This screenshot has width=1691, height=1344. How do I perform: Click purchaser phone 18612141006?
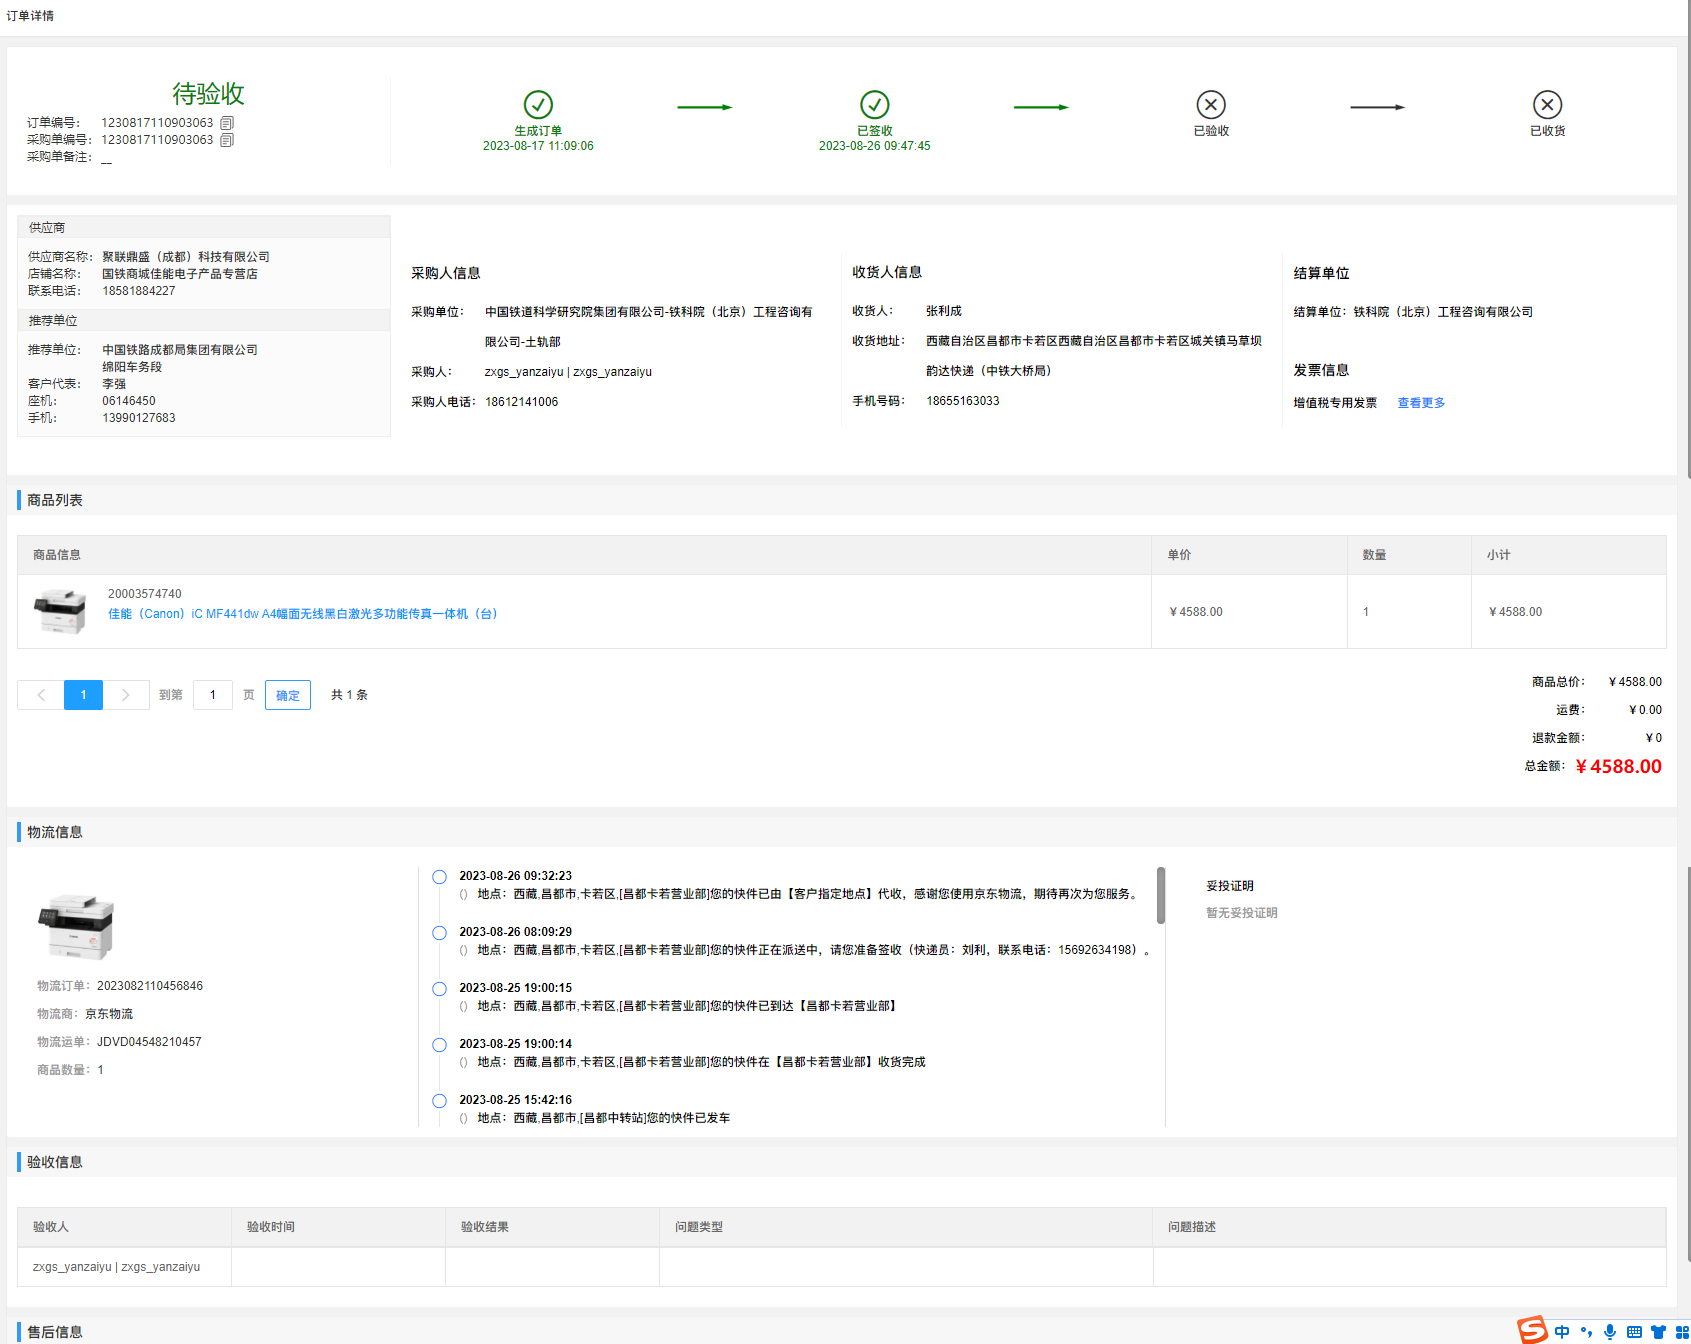click(x=522, y=402)
